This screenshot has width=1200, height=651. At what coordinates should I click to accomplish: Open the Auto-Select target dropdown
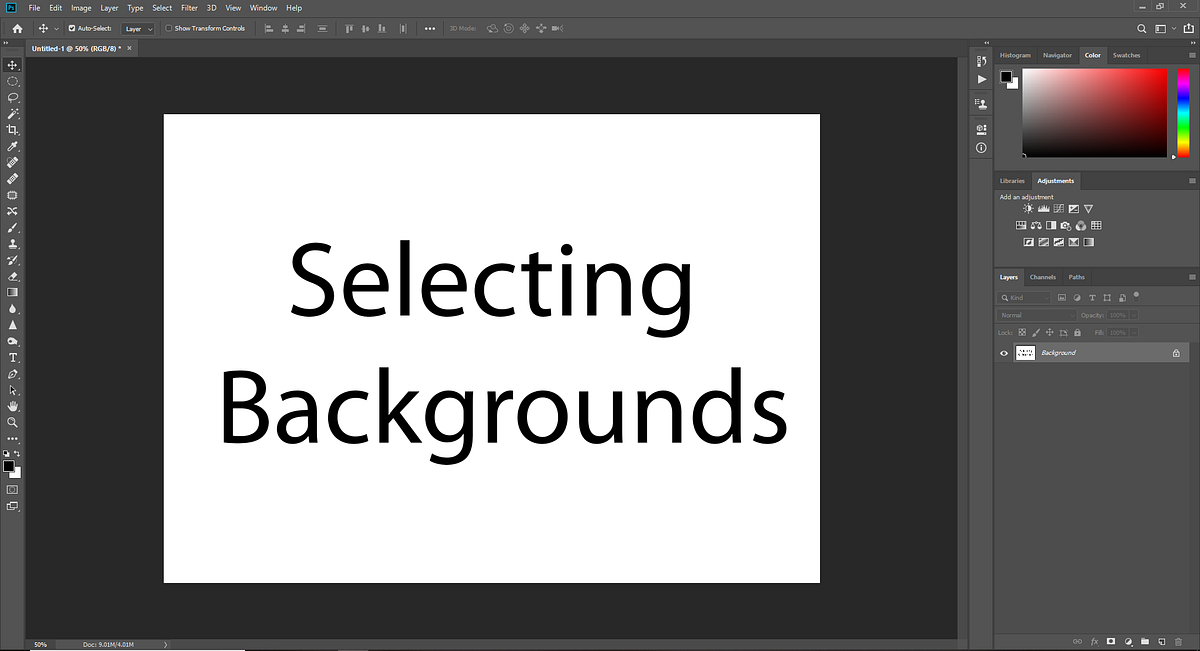pyautogui.click(x=138, y=28)
